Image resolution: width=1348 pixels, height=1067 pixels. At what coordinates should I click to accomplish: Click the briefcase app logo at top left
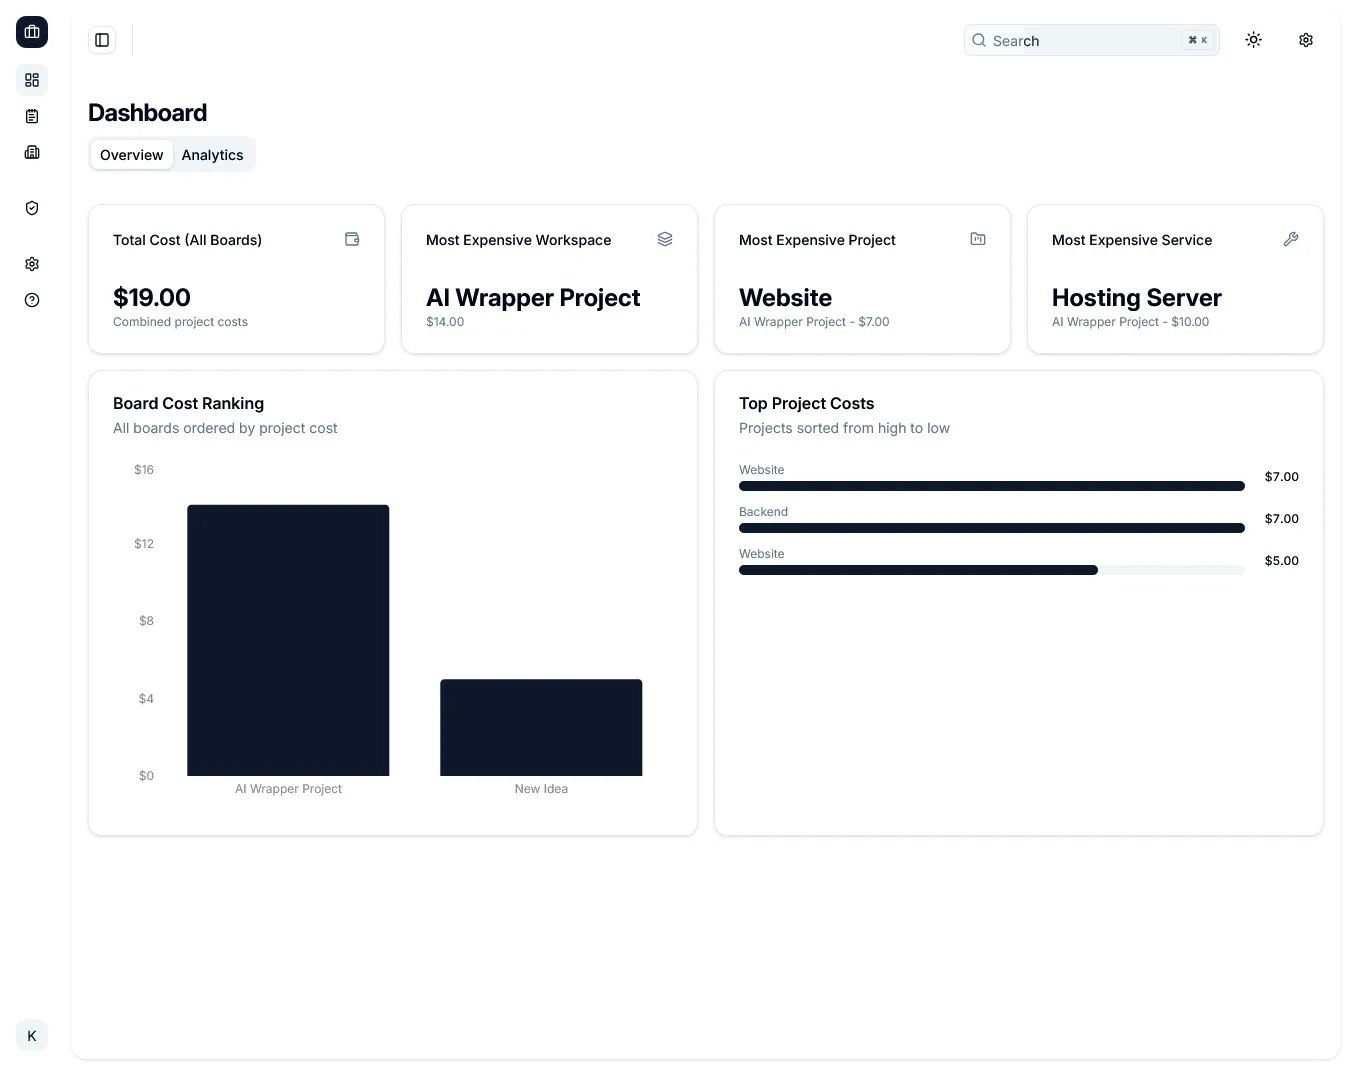pyautogui.click(x=31, y=31)
